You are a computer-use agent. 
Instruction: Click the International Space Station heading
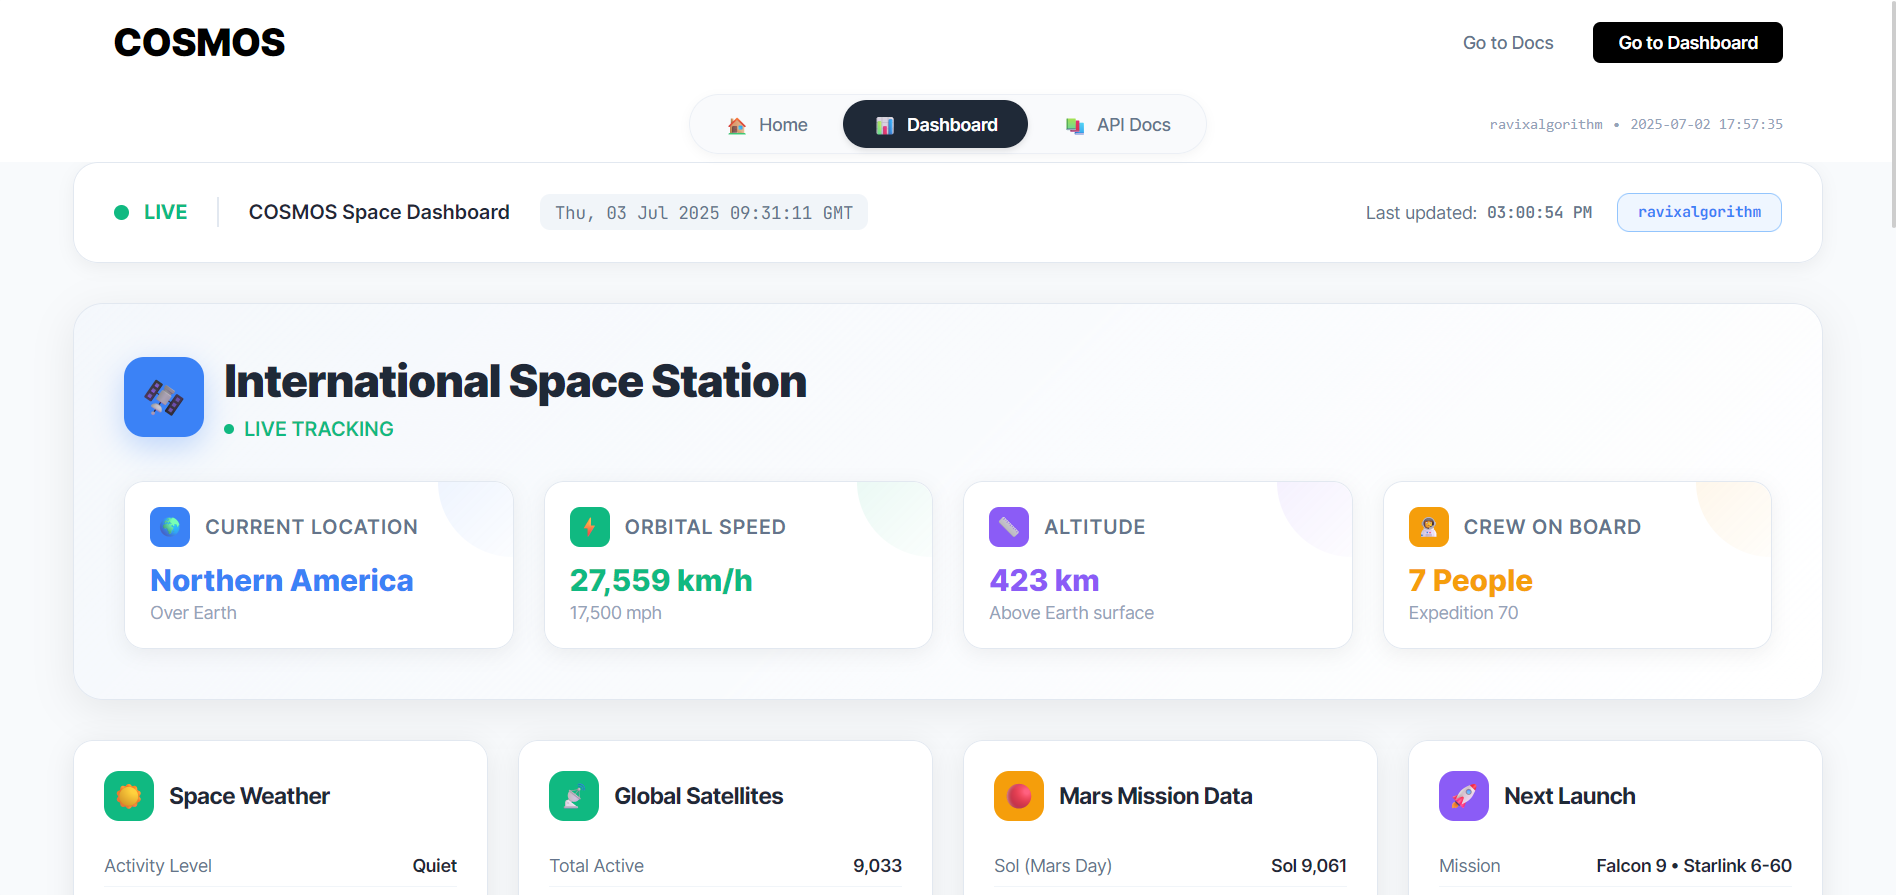(x=515, y=381)
